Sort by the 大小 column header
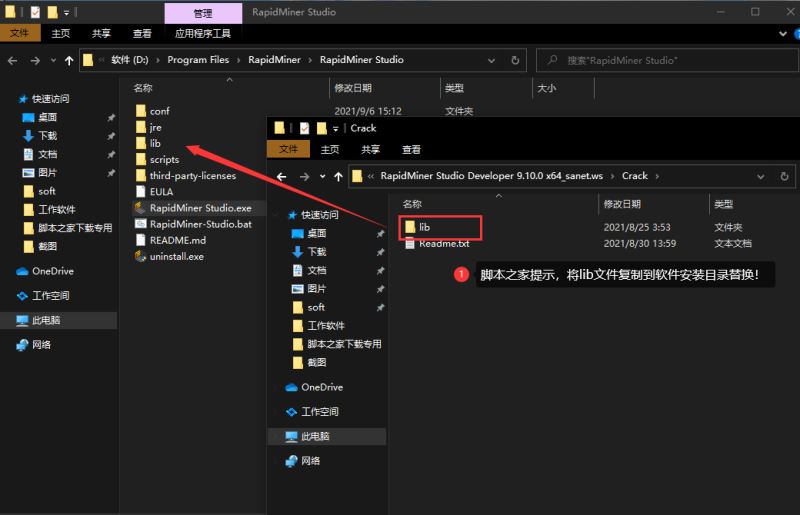This screenshot has height=515, width=800. coord(546,88)
